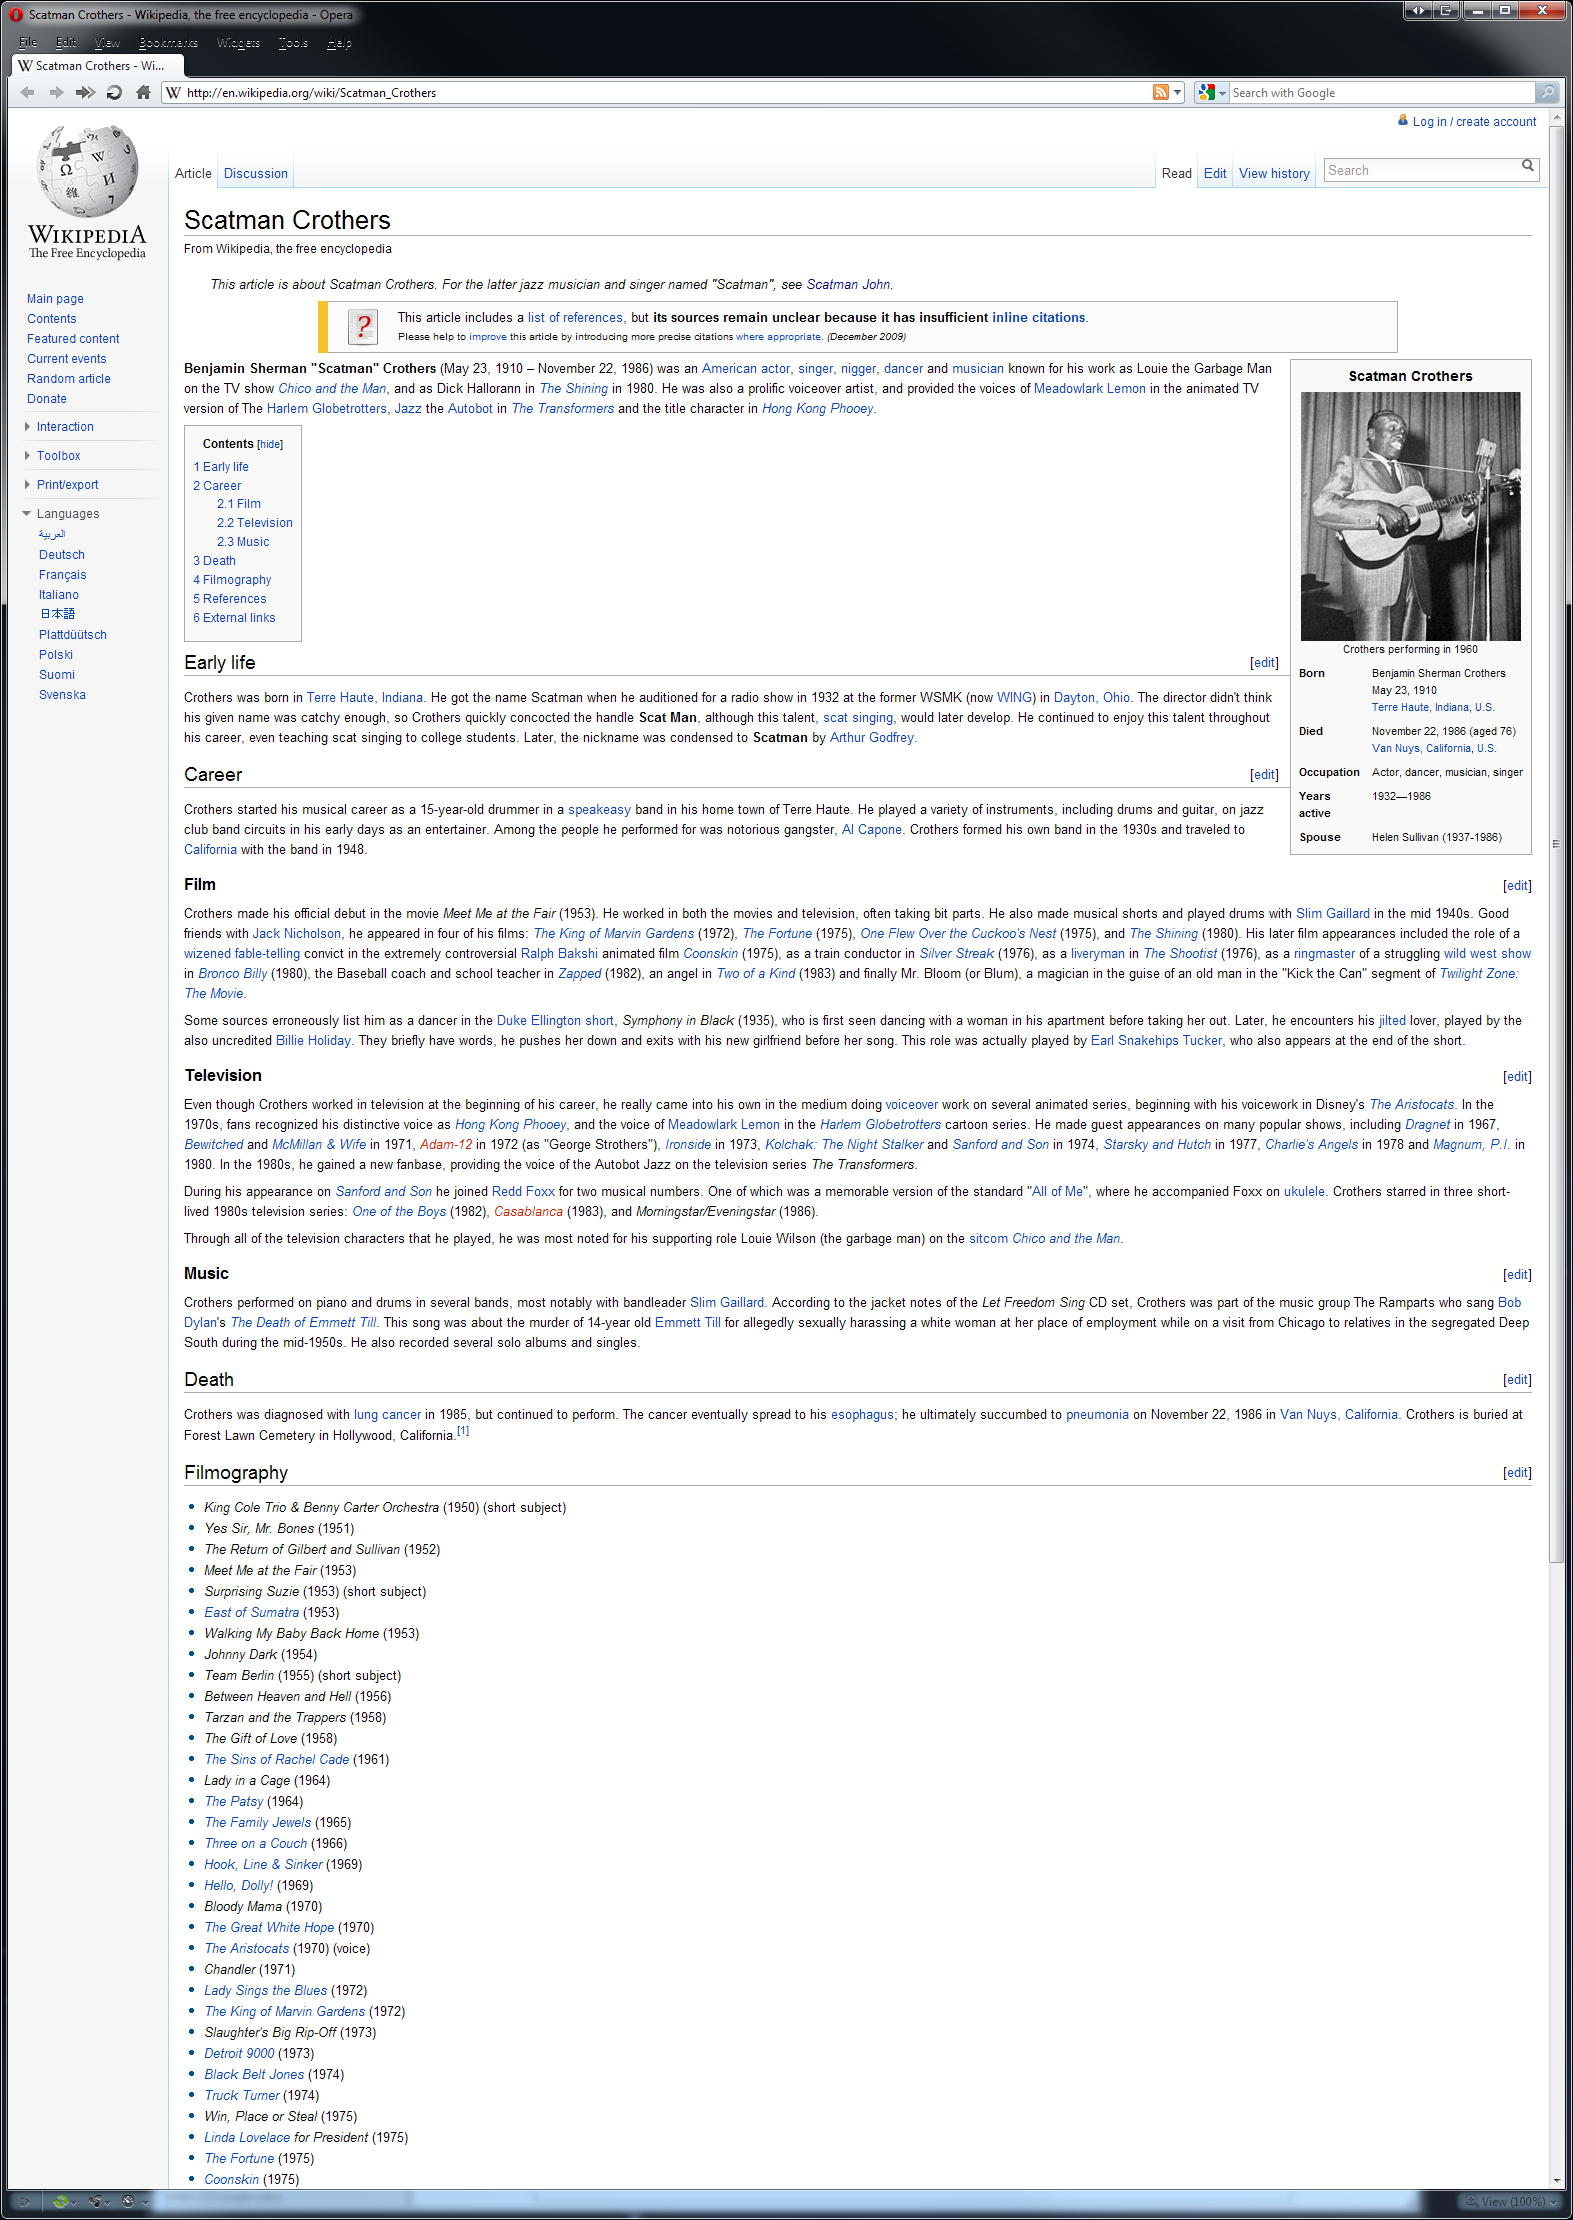This screenshot has width=1573, height=2220.
Task: Click the Wikipedia search magnifier icon
Action: (1528, 166)
